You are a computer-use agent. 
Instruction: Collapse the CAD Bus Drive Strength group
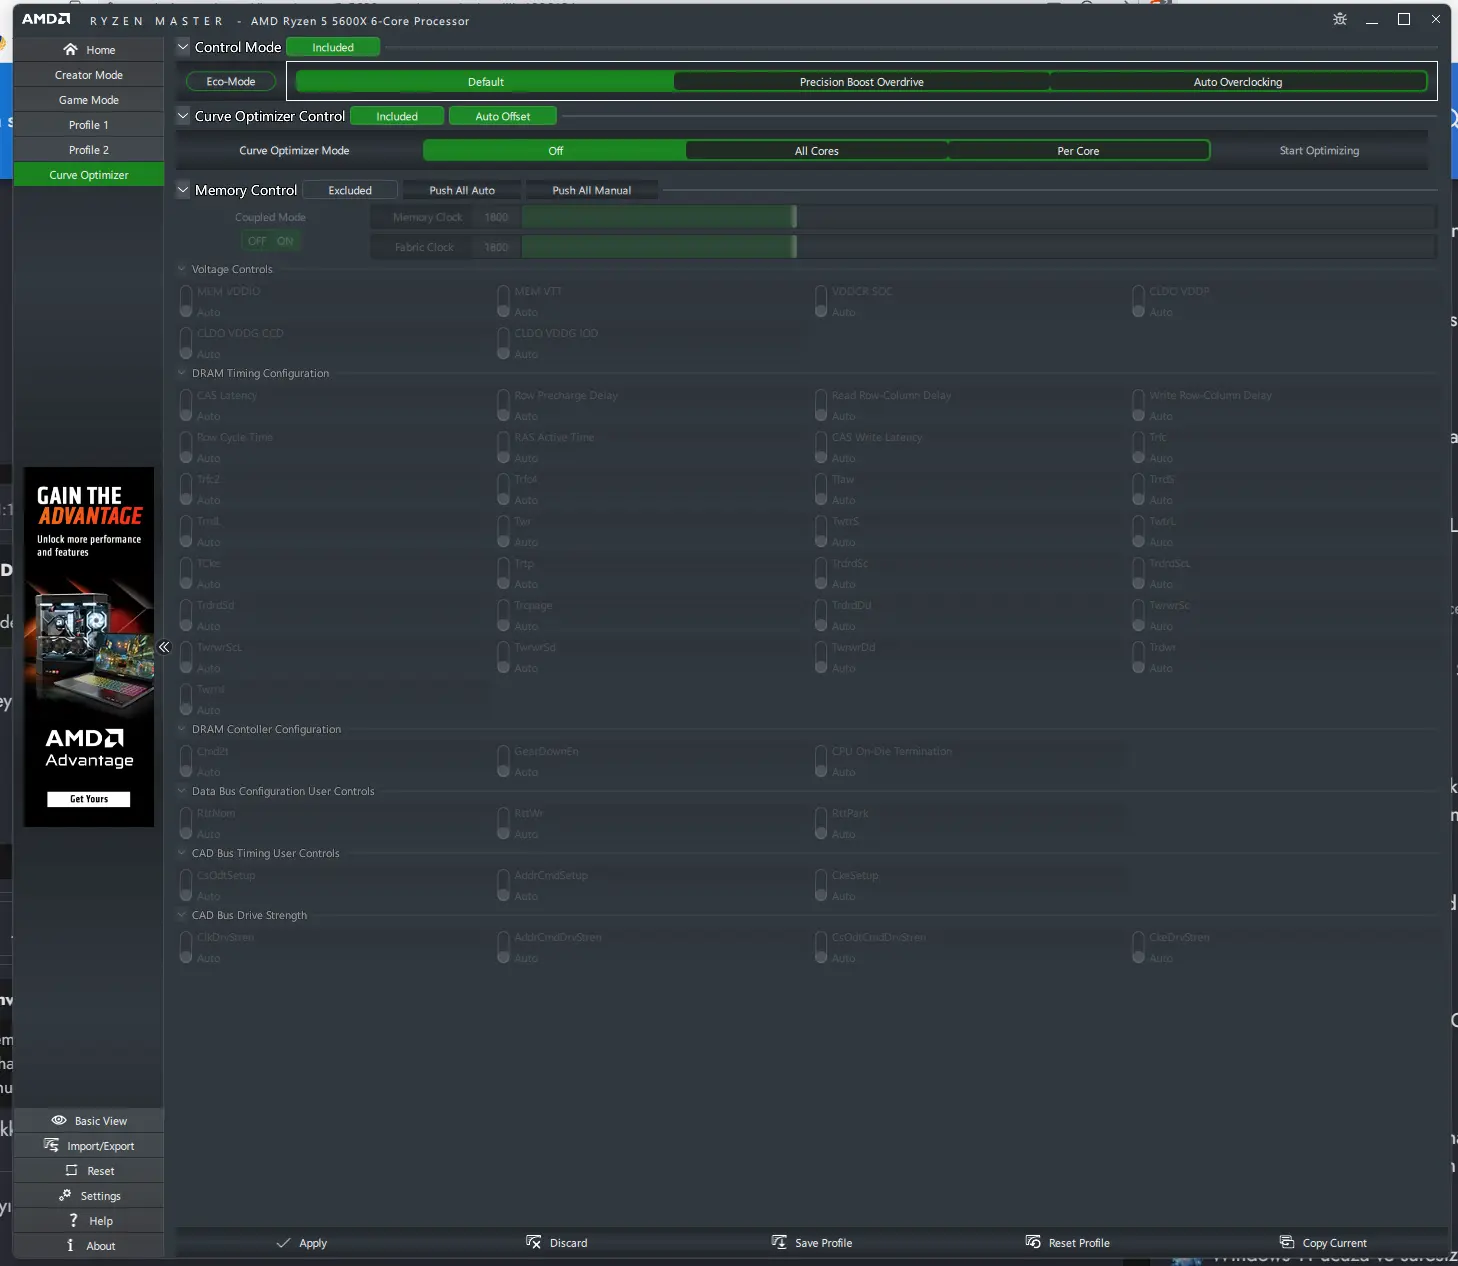tap(182, 915)
